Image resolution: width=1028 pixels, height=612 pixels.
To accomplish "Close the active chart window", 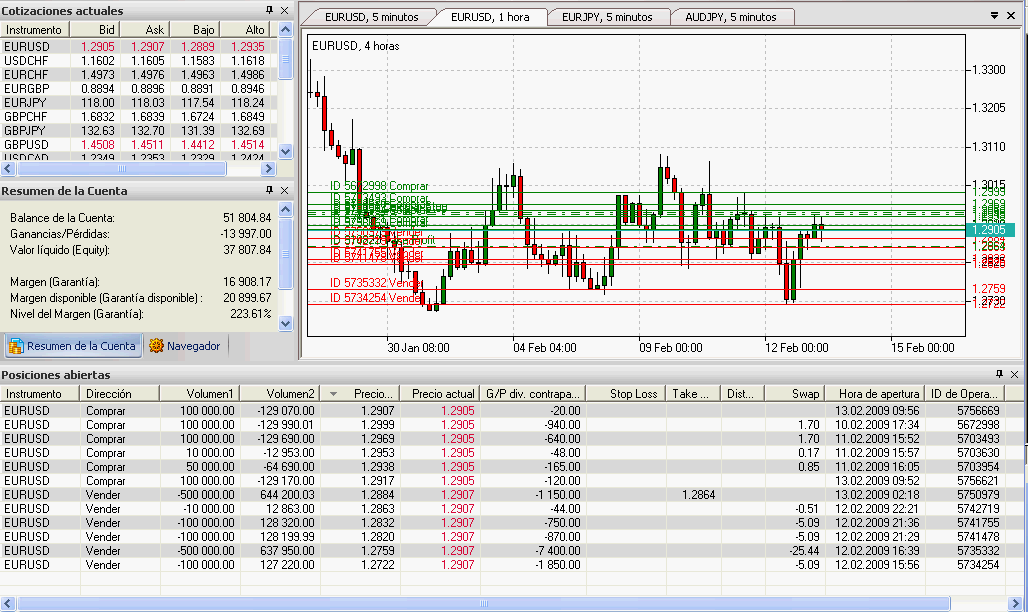I will tap(1012, 16).
